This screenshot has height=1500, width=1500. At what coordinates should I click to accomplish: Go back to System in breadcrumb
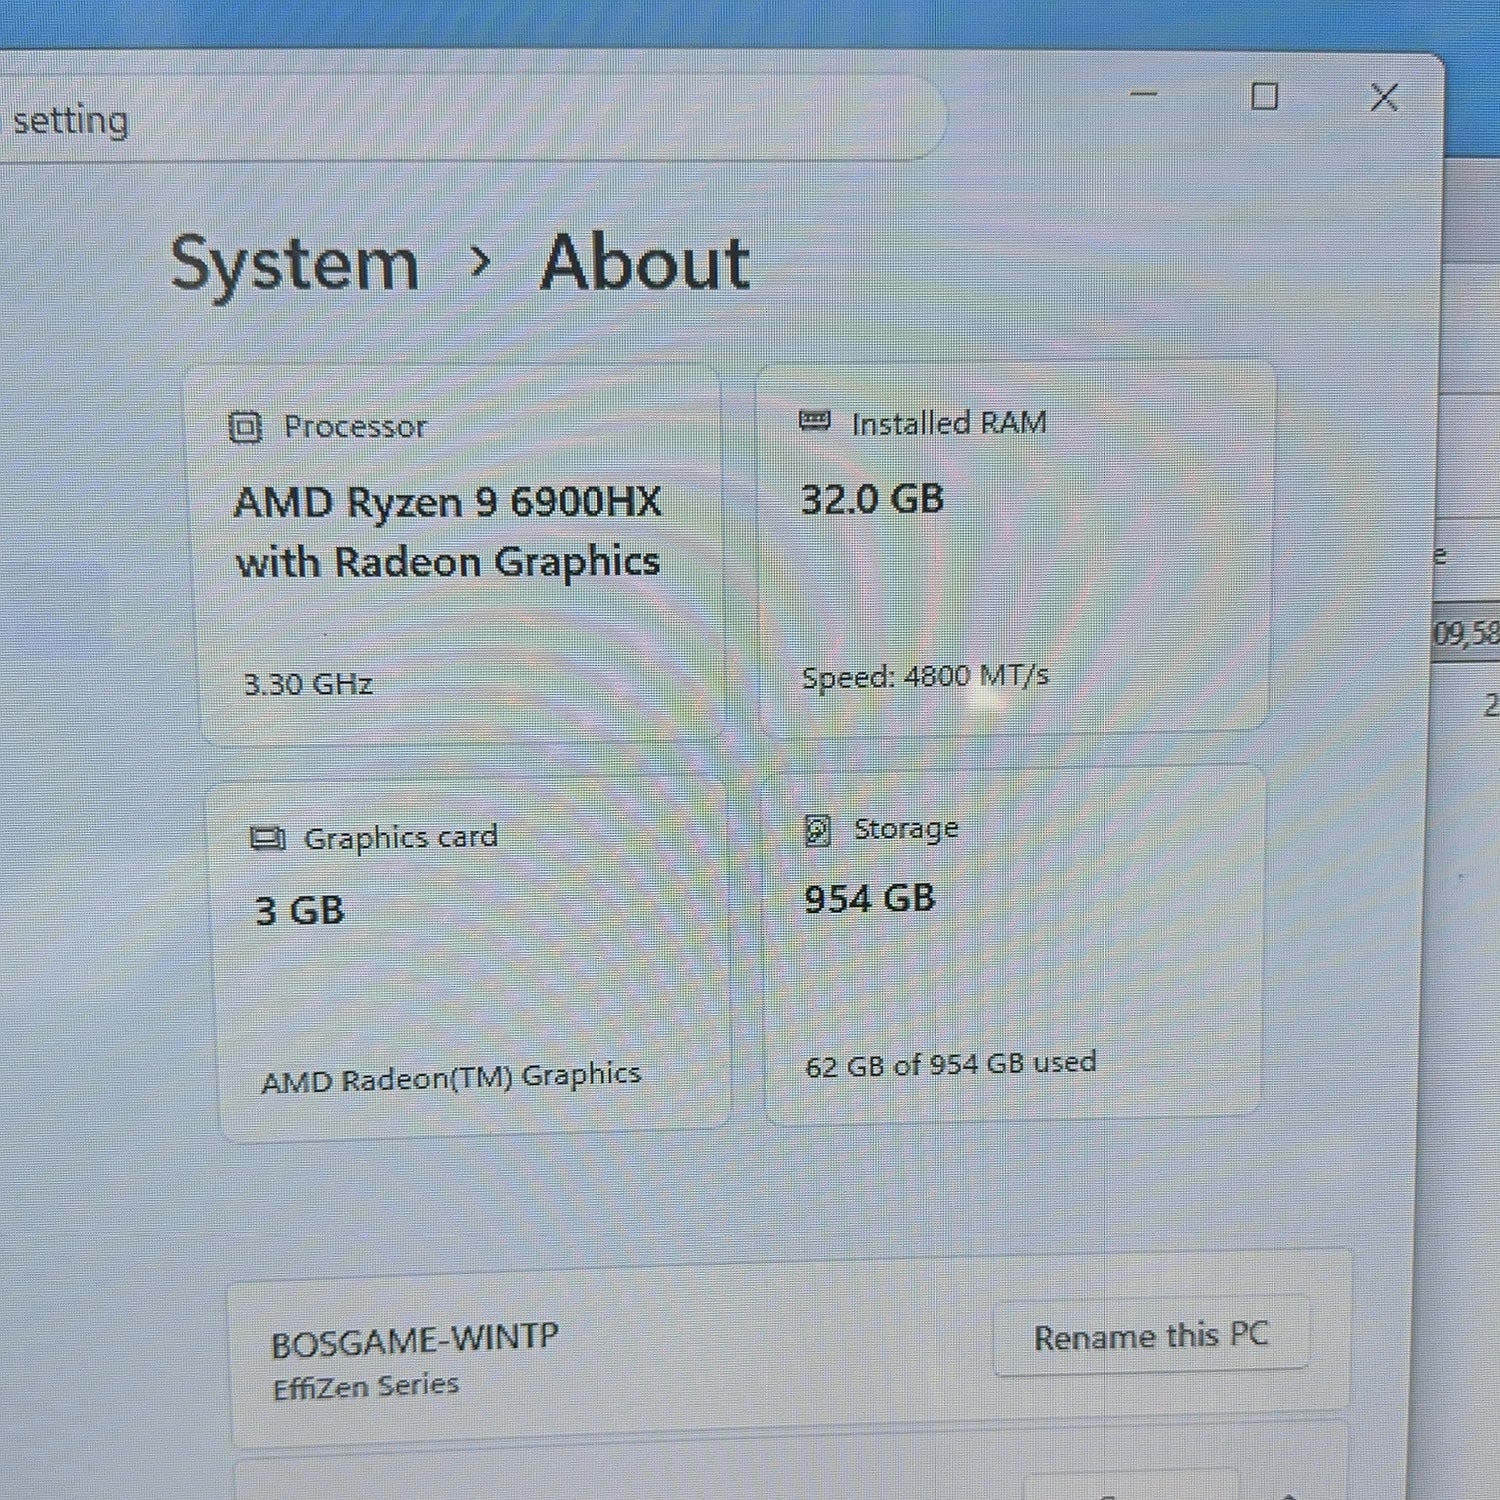(295, 264)
